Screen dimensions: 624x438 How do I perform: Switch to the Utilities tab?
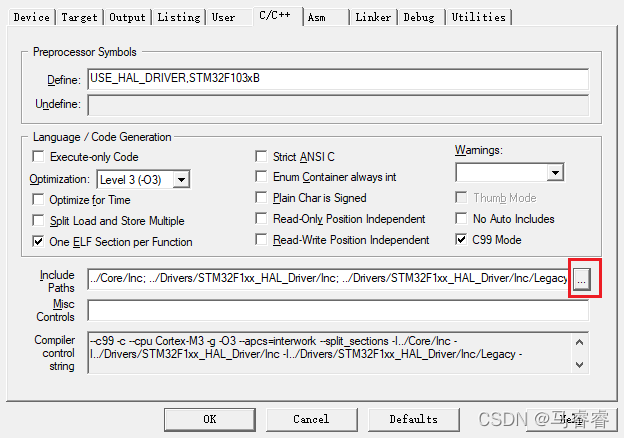click(479, 18)
